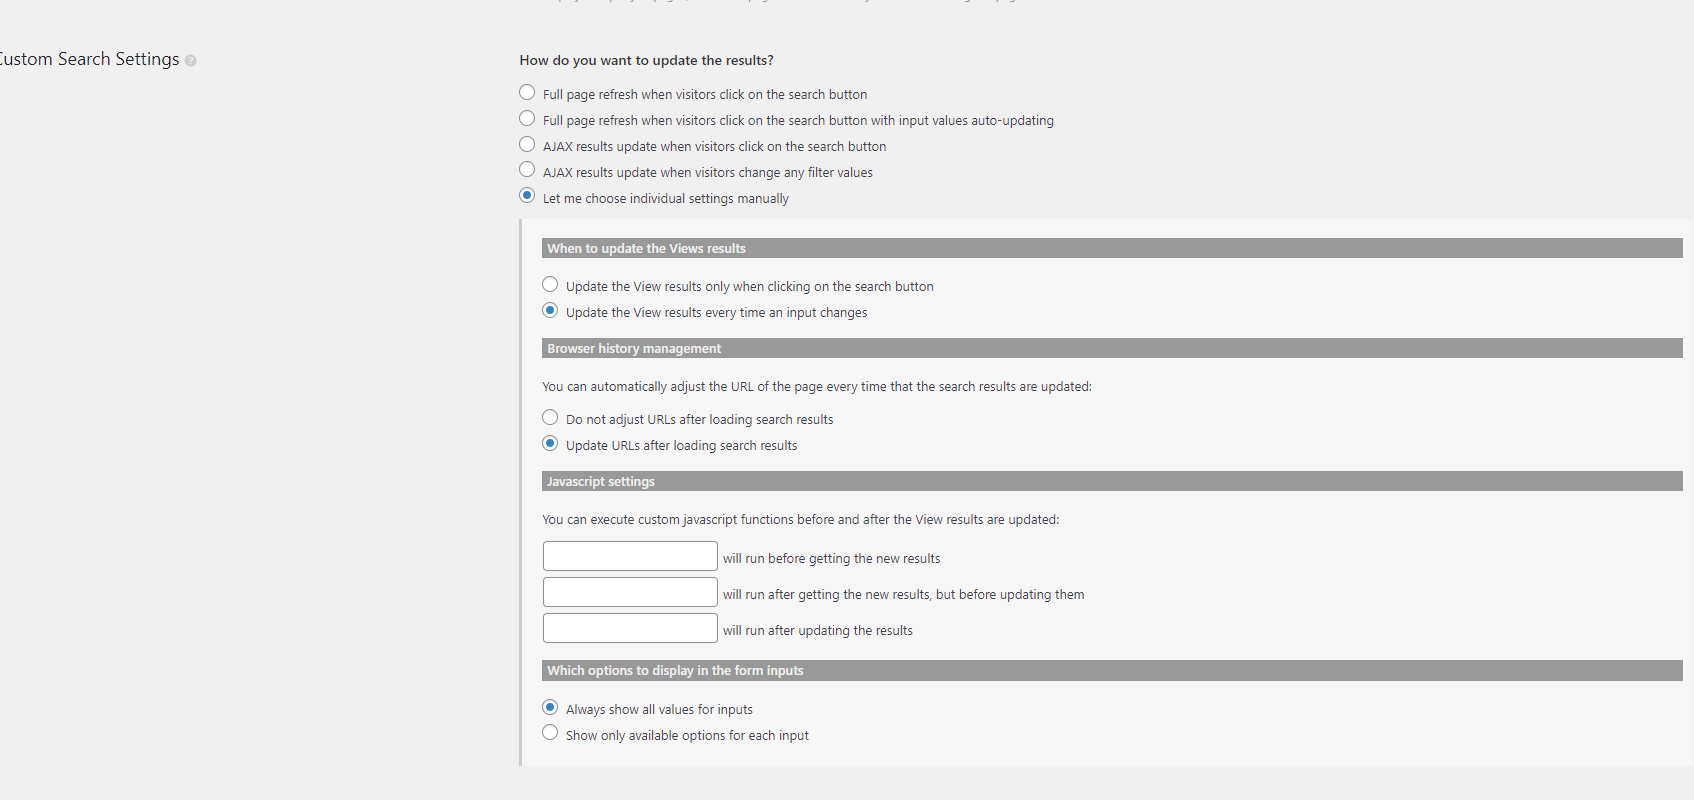Click the Browser history management section header
The width and height of the screenshot is (1694, 800).
coord(1112,348)
